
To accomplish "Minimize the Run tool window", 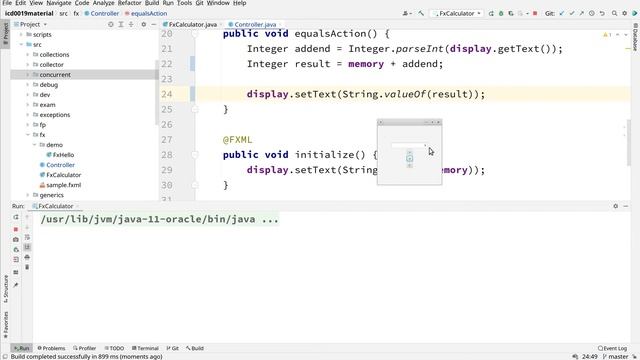I will pyautogui.click(x=626, y=206).
